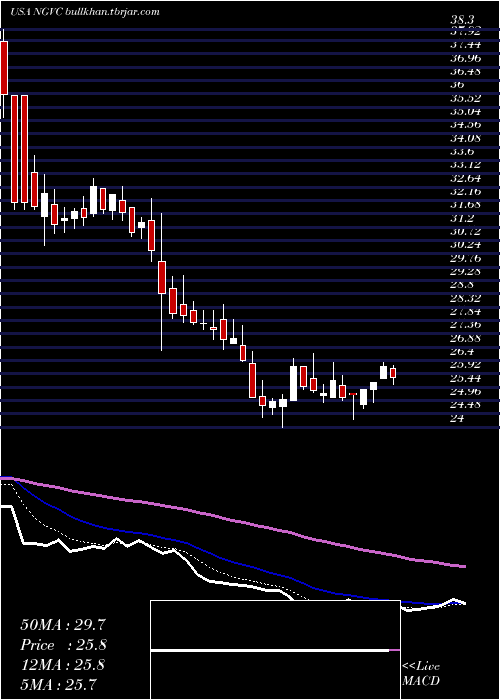This screenshot has height=700, width=500.
Task: Select the Price : 25.8 legend text
Action: [x=63, y=645]
